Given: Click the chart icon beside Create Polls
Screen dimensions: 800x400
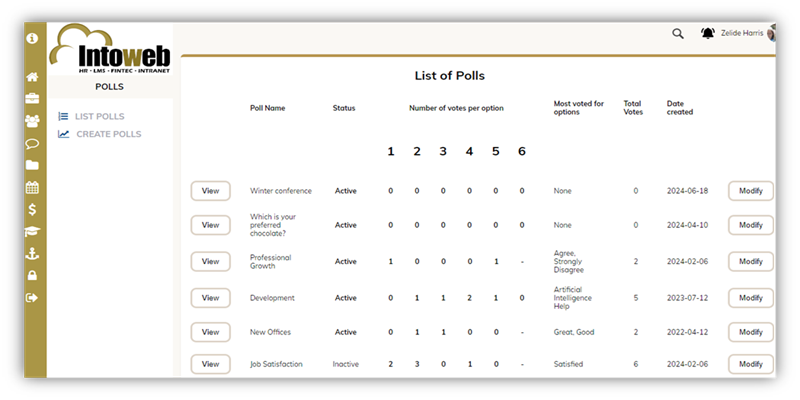Looking at the screenshot, I should coord(64,134).
